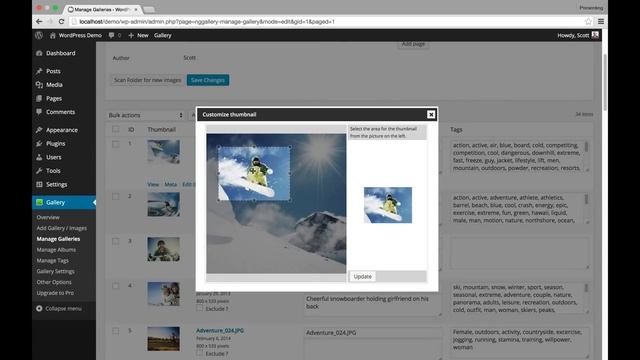
Task: Open Gallery menu in the admin bar
Action: pos(162,36)
